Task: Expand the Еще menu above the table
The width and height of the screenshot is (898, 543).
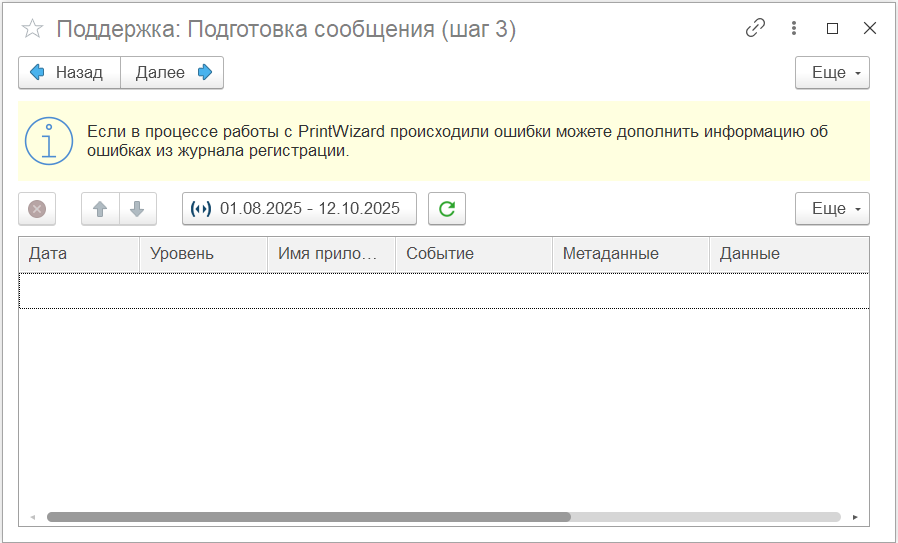Action: point(832,209)
